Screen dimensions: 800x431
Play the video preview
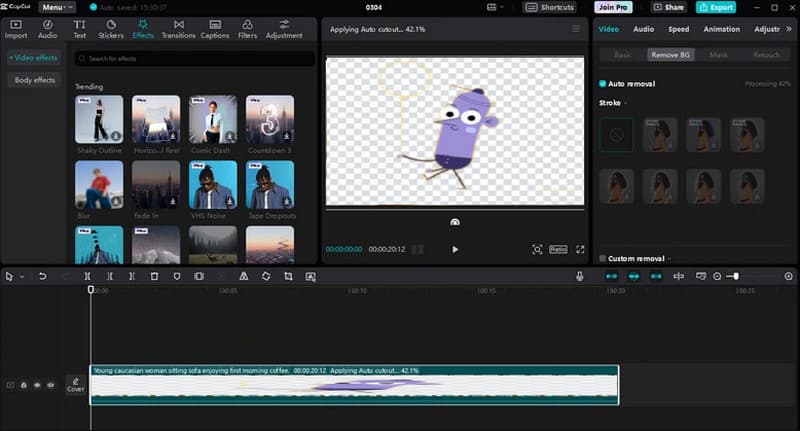(x=455, y=249)
